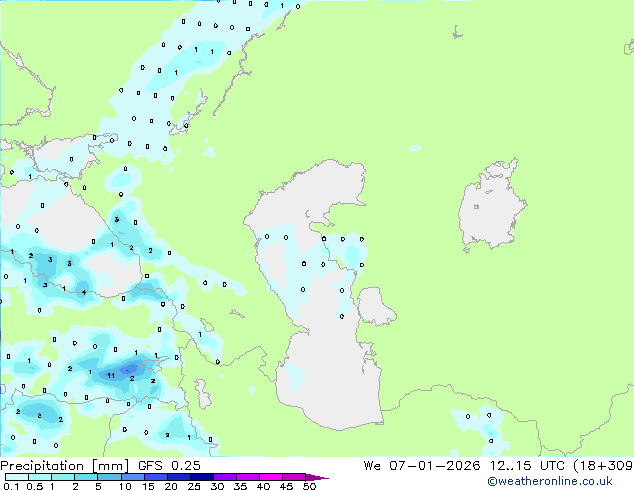The width and height of the screenshot is (634, 490).
Task: Click the '45' legend scale label
Action: click(x=286, y=486)
